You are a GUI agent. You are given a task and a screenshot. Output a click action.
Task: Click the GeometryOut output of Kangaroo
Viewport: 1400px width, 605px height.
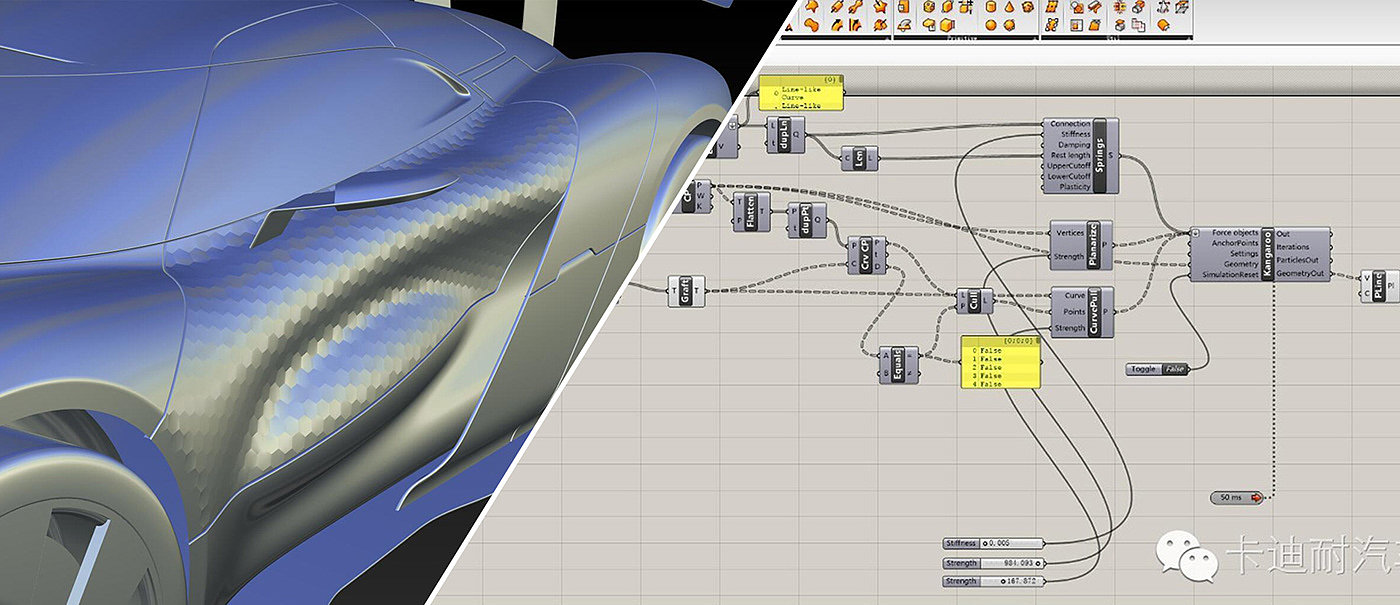tap(1300, 273)
